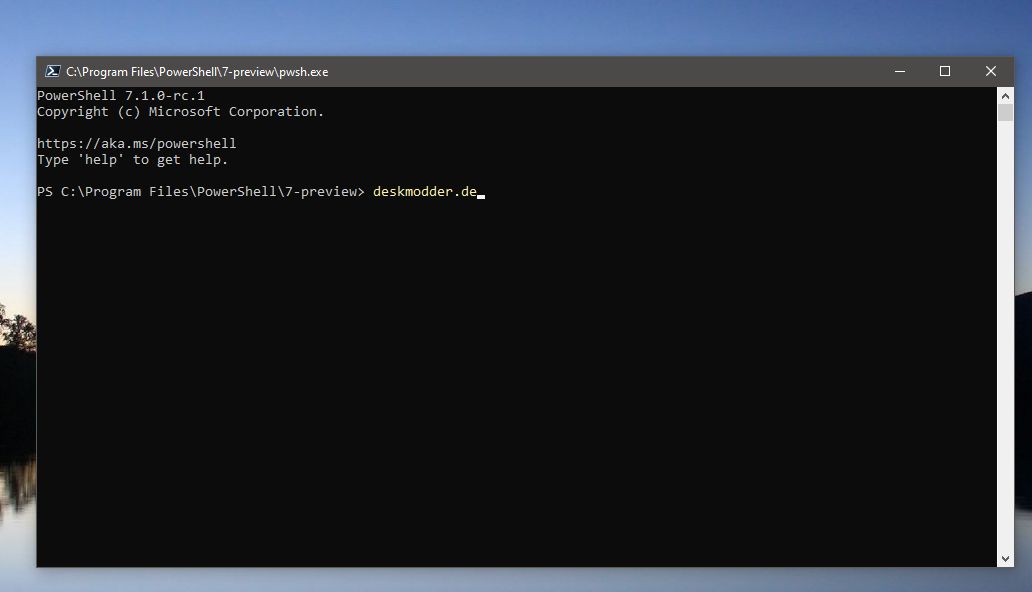The width and height of the screenshot is (1032, 592).
Task: Click the "Type 'help' to get help." line
Action: (x=132, y=159)
